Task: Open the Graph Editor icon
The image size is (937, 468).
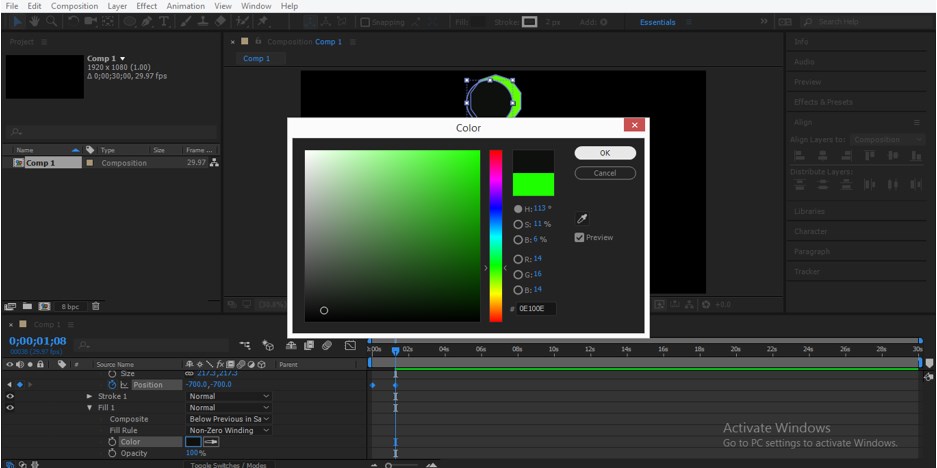Action: [350, 345]
